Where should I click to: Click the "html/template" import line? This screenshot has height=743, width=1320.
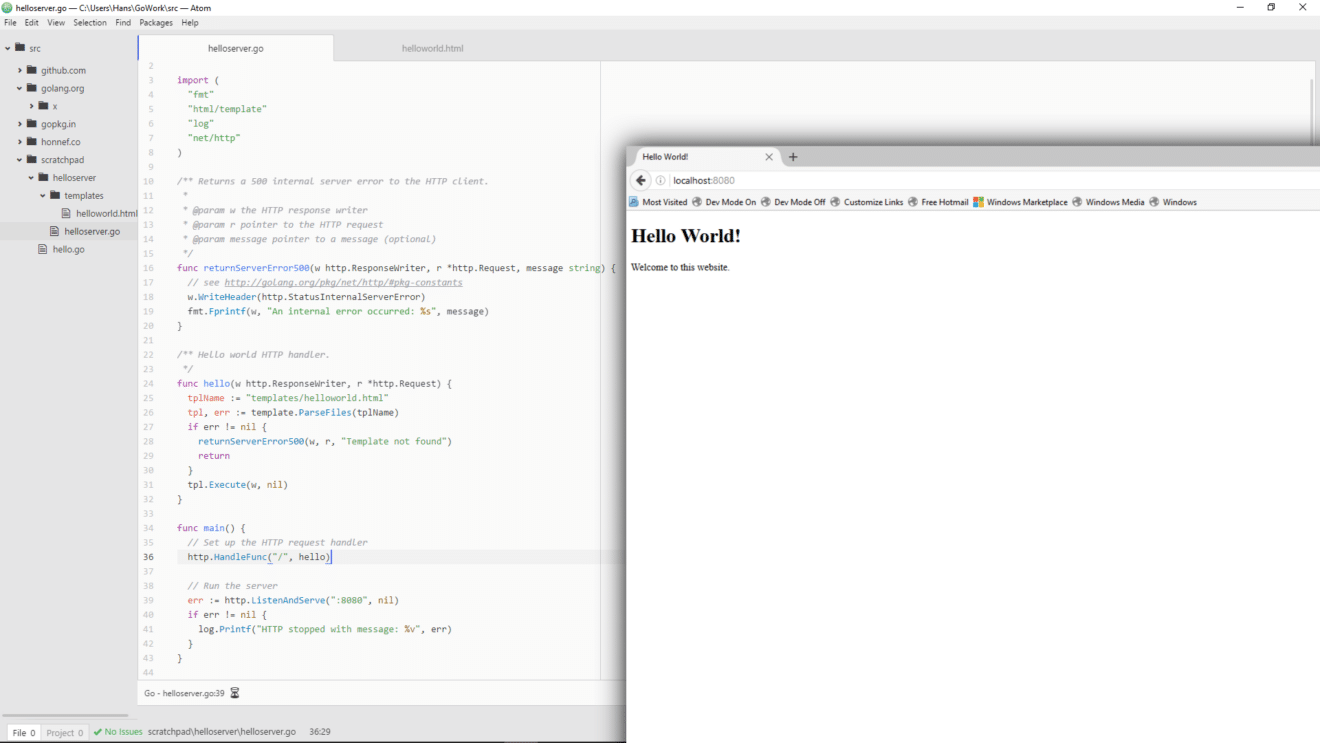[227, 109]
